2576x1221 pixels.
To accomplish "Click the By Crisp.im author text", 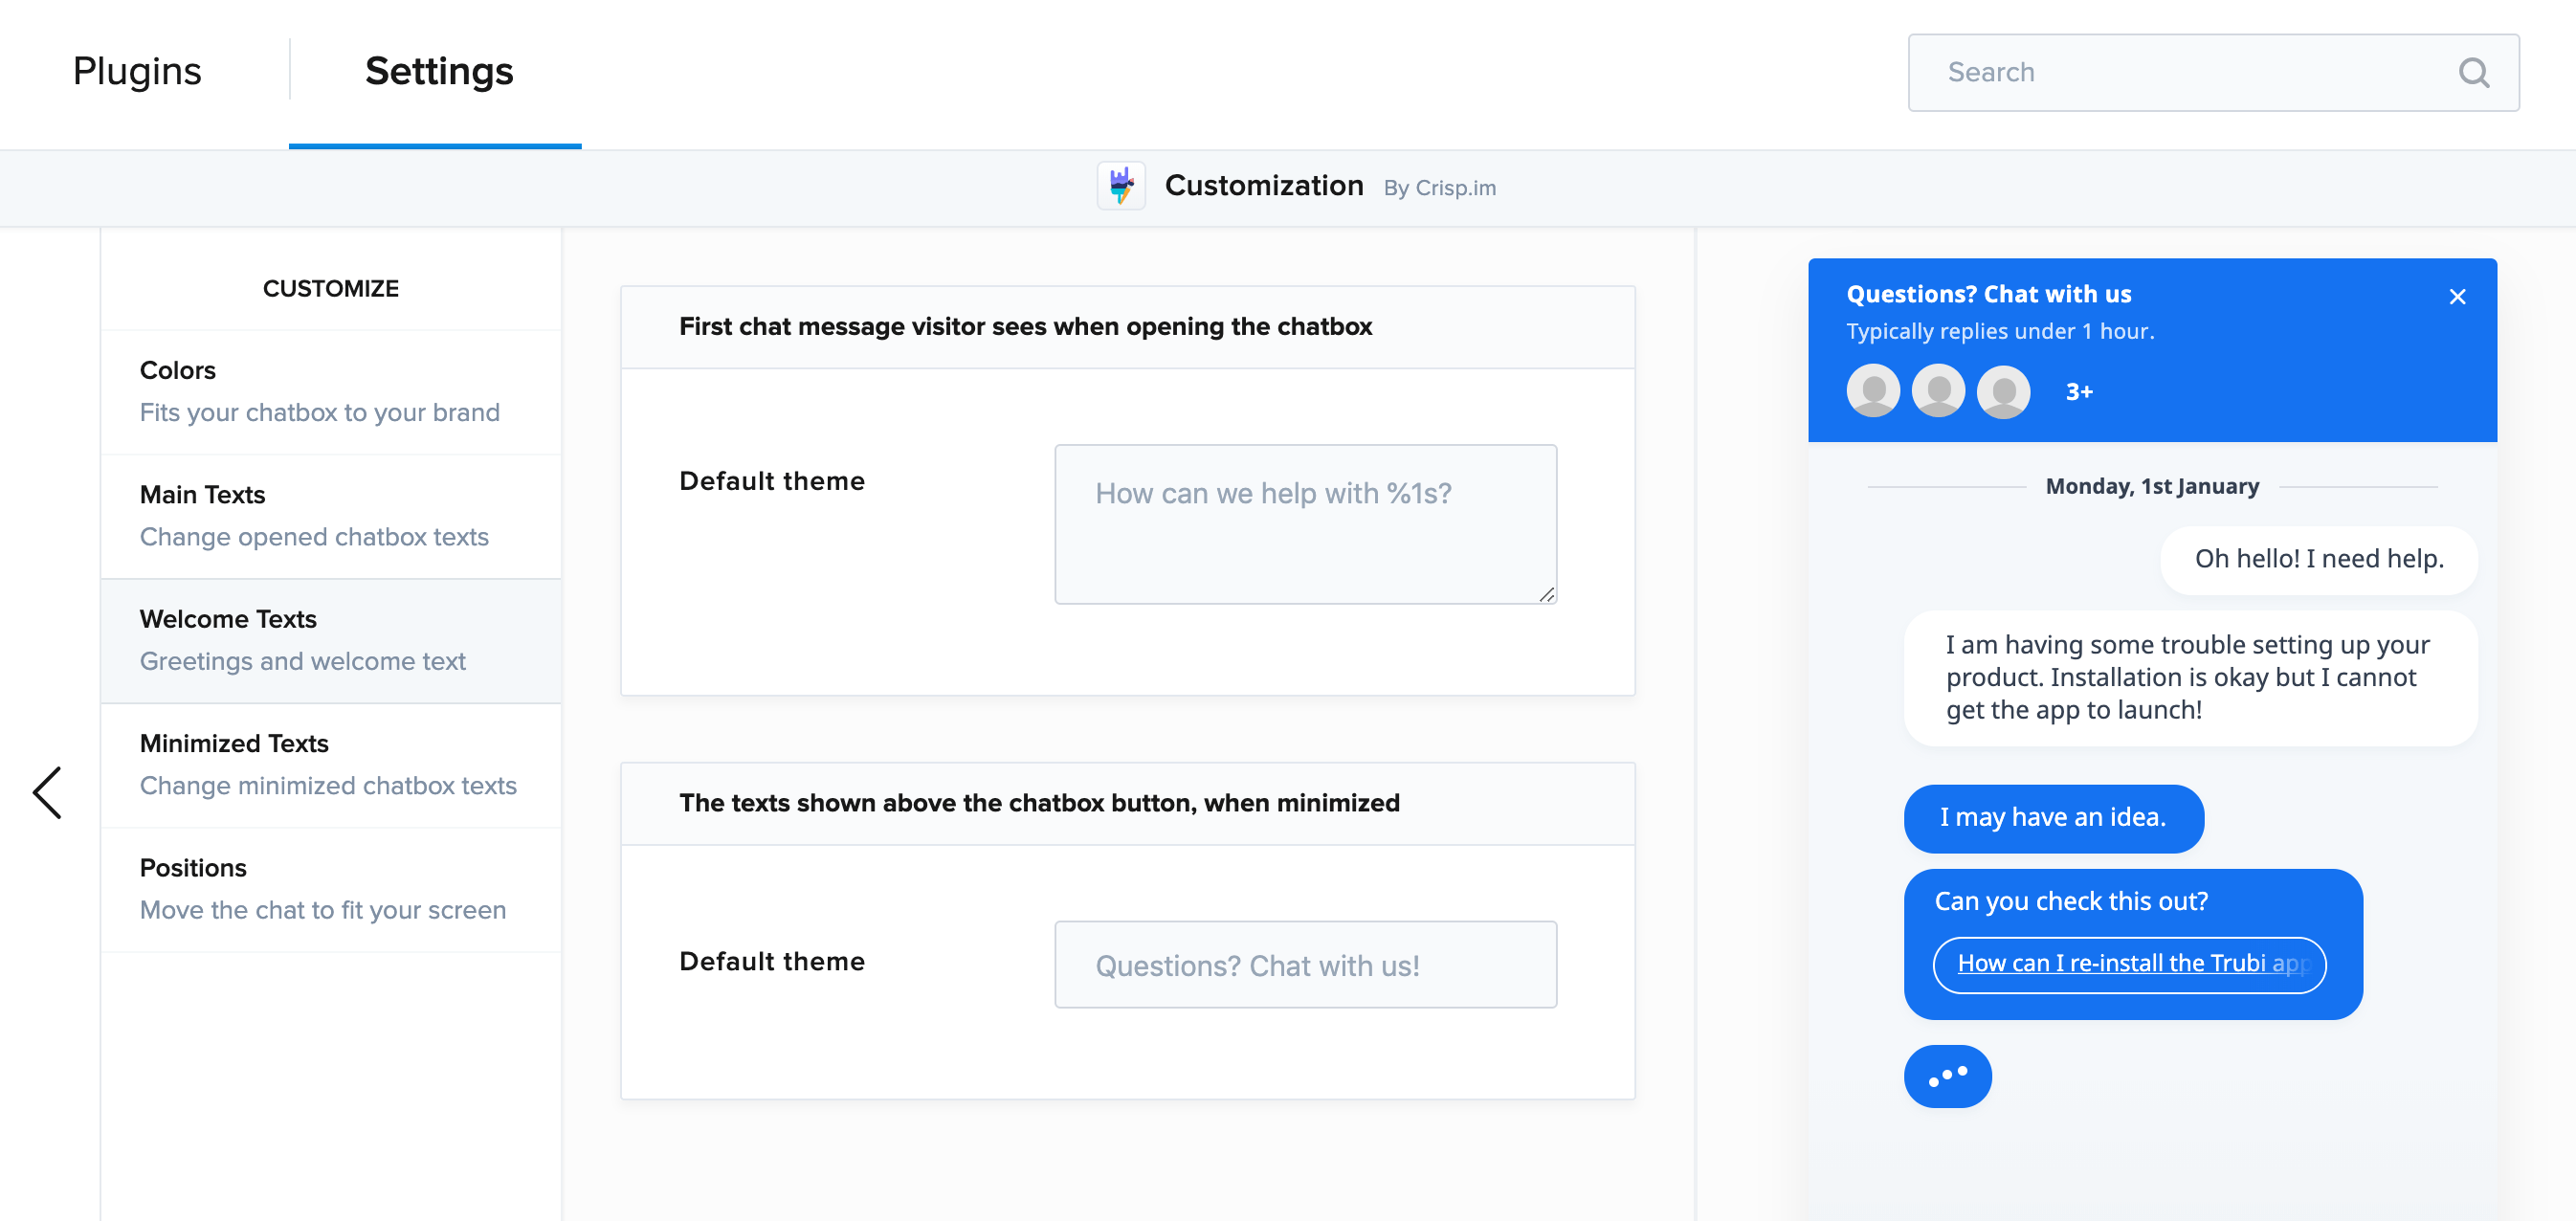I will (x=1439, y=188).
